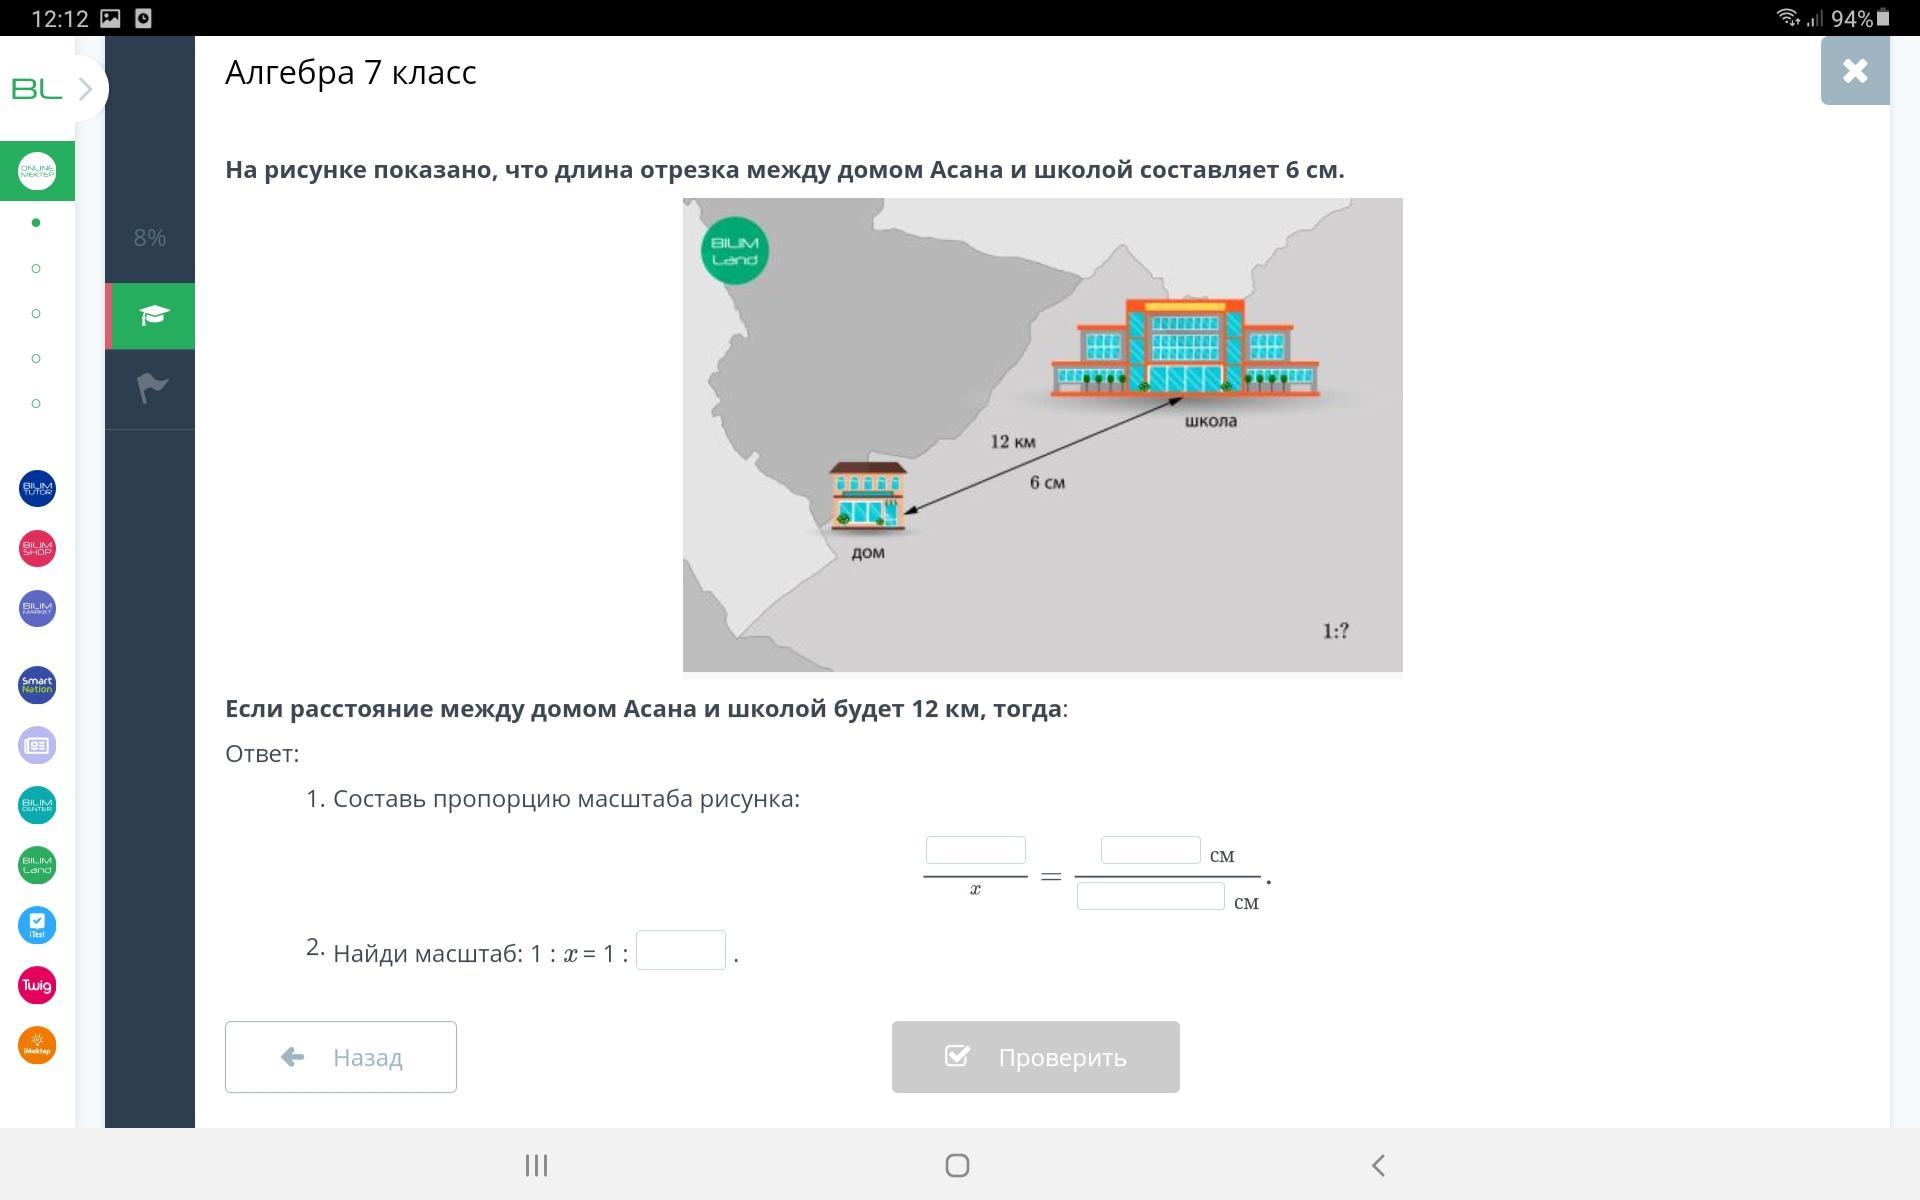Go back with the Назад button
The height and width of the screenshot is (1200, 1920).
pyautogui.click(x=340, y=1057)
